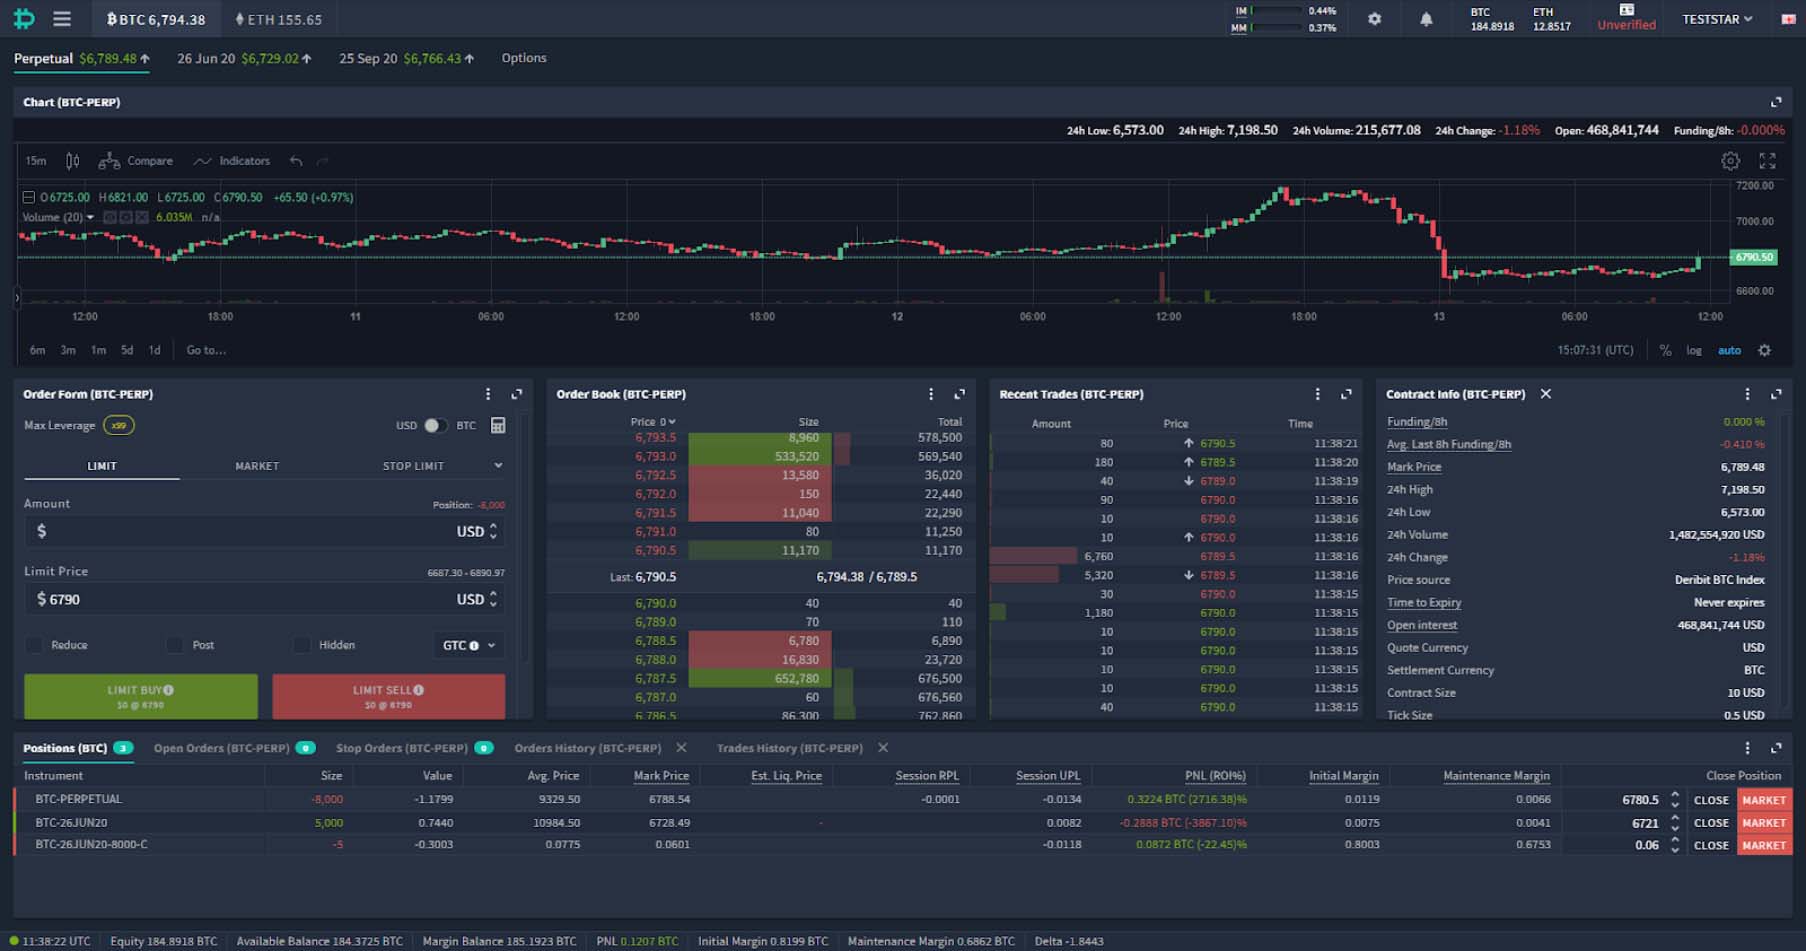This screenshot has height=951, width=1806.
Task: Click the Unverified ID card icon
Action: coord(1626,10)
